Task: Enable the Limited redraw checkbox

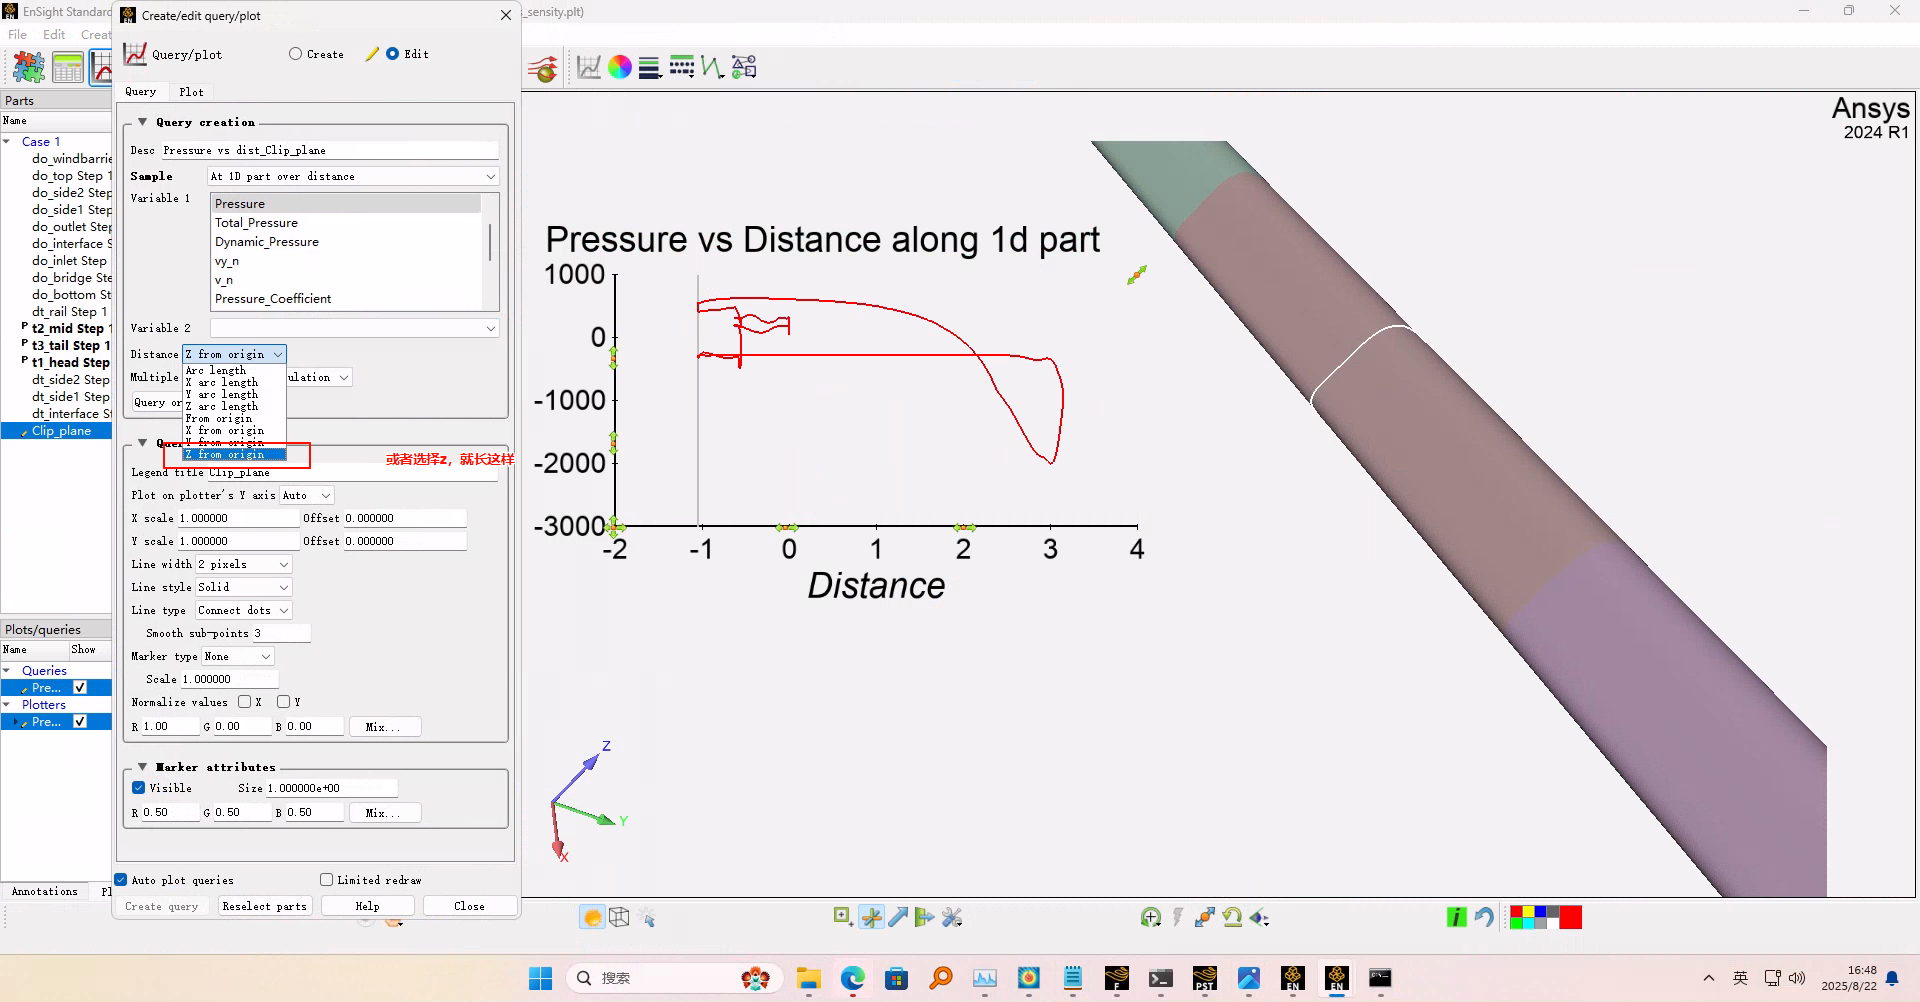Action: pos(326,880)
